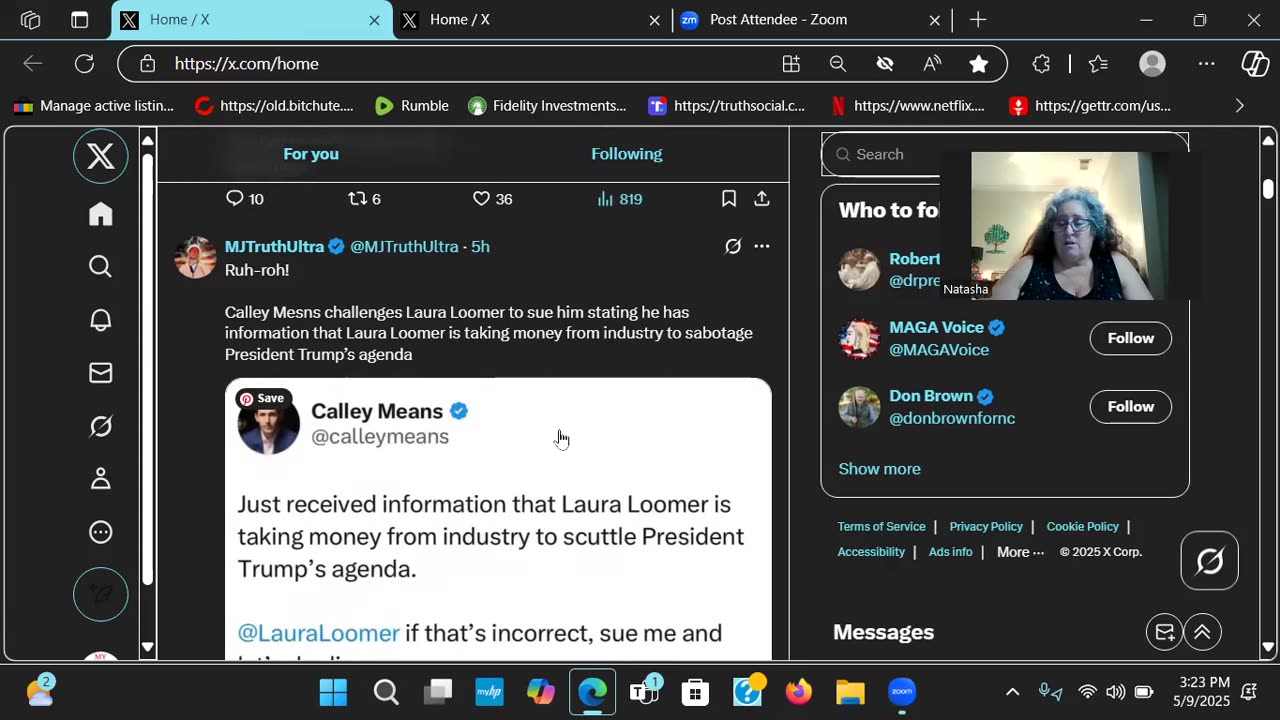
Task: Open Favorites list icon in toolbar
Action: (x=1098, y=64)
